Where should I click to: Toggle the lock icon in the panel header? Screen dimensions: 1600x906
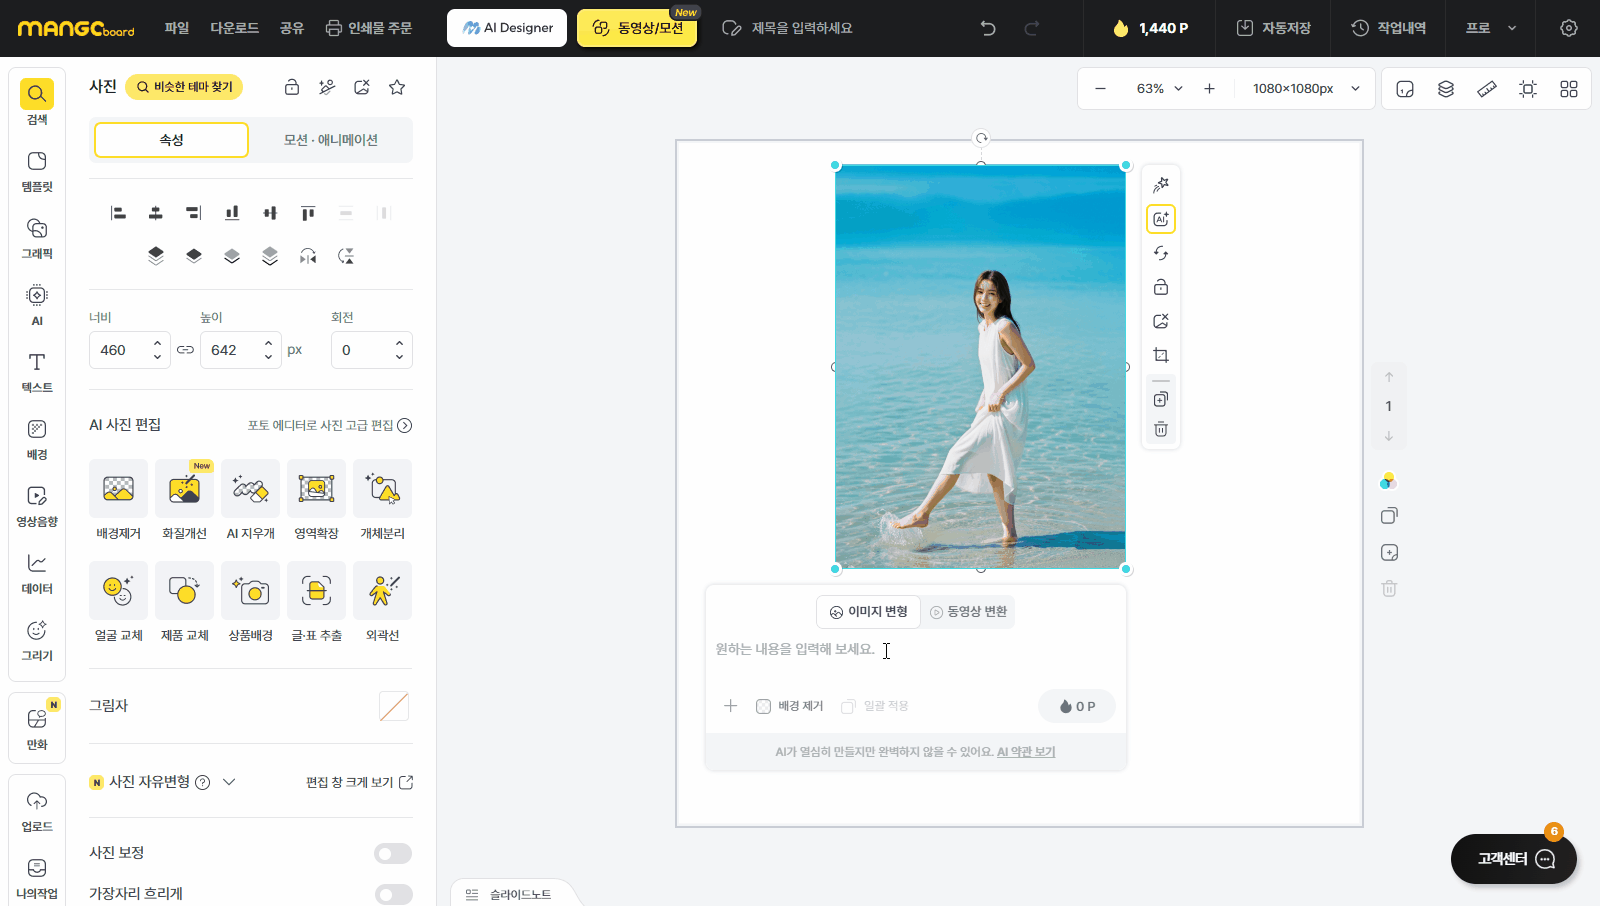tap(292, 87)
